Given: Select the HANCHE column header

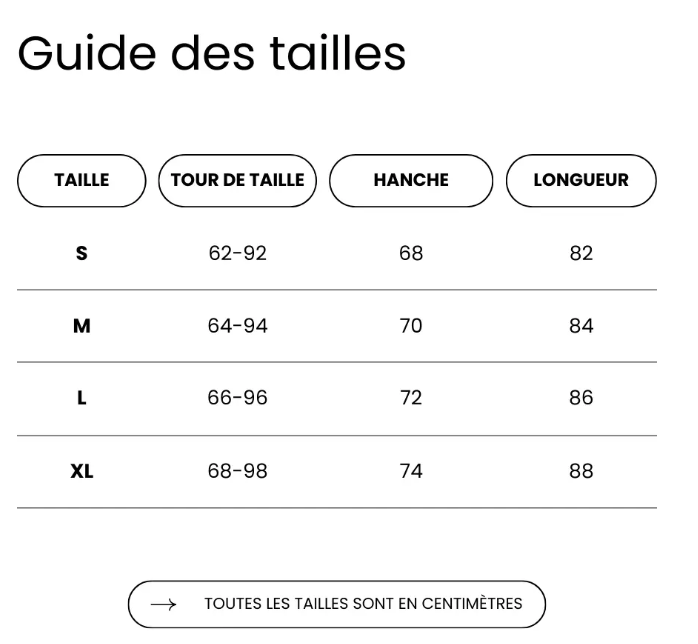Looking at the screenshot, I should pos(411,181).
